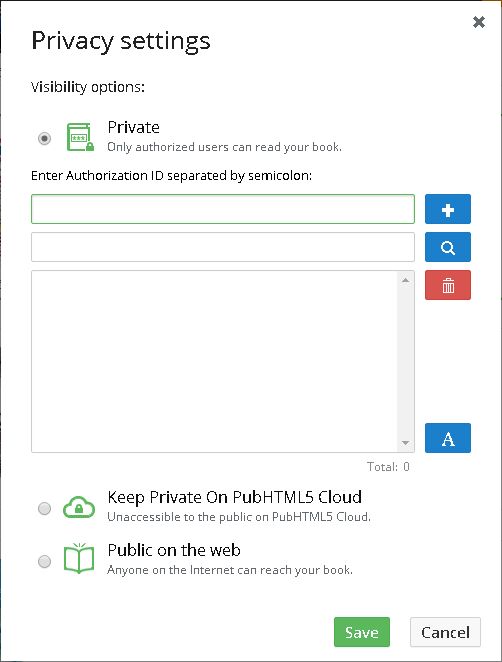Select Public on the web radio button
Viewport: 502px width, 662px height.
coord(44,562)
